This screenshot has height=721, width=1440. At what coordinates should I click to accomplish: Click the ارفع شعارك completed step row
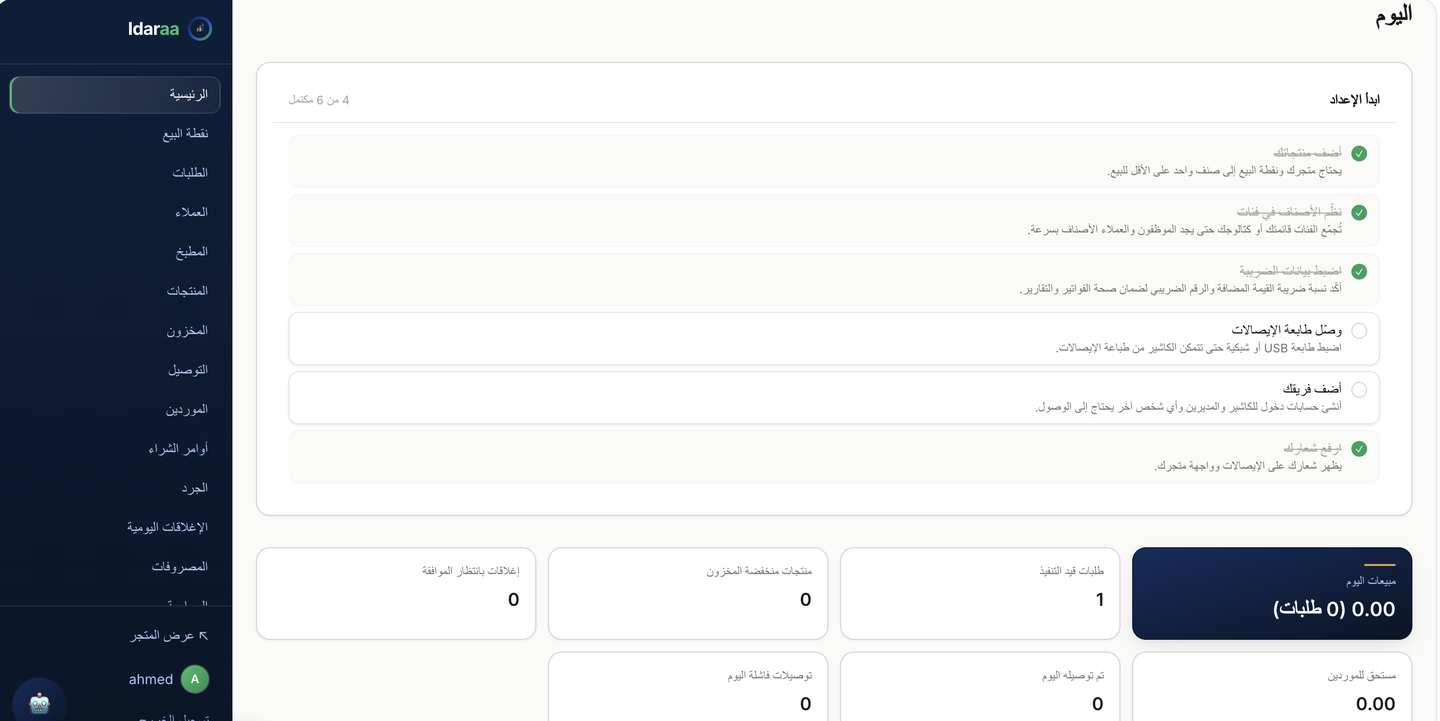click(x=834, y=456)
